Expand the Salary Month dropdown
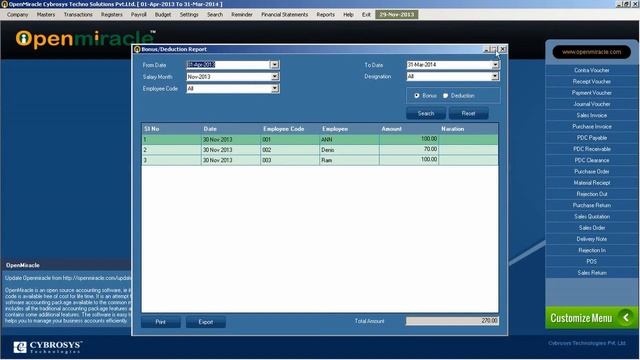 tap(274, 76)
